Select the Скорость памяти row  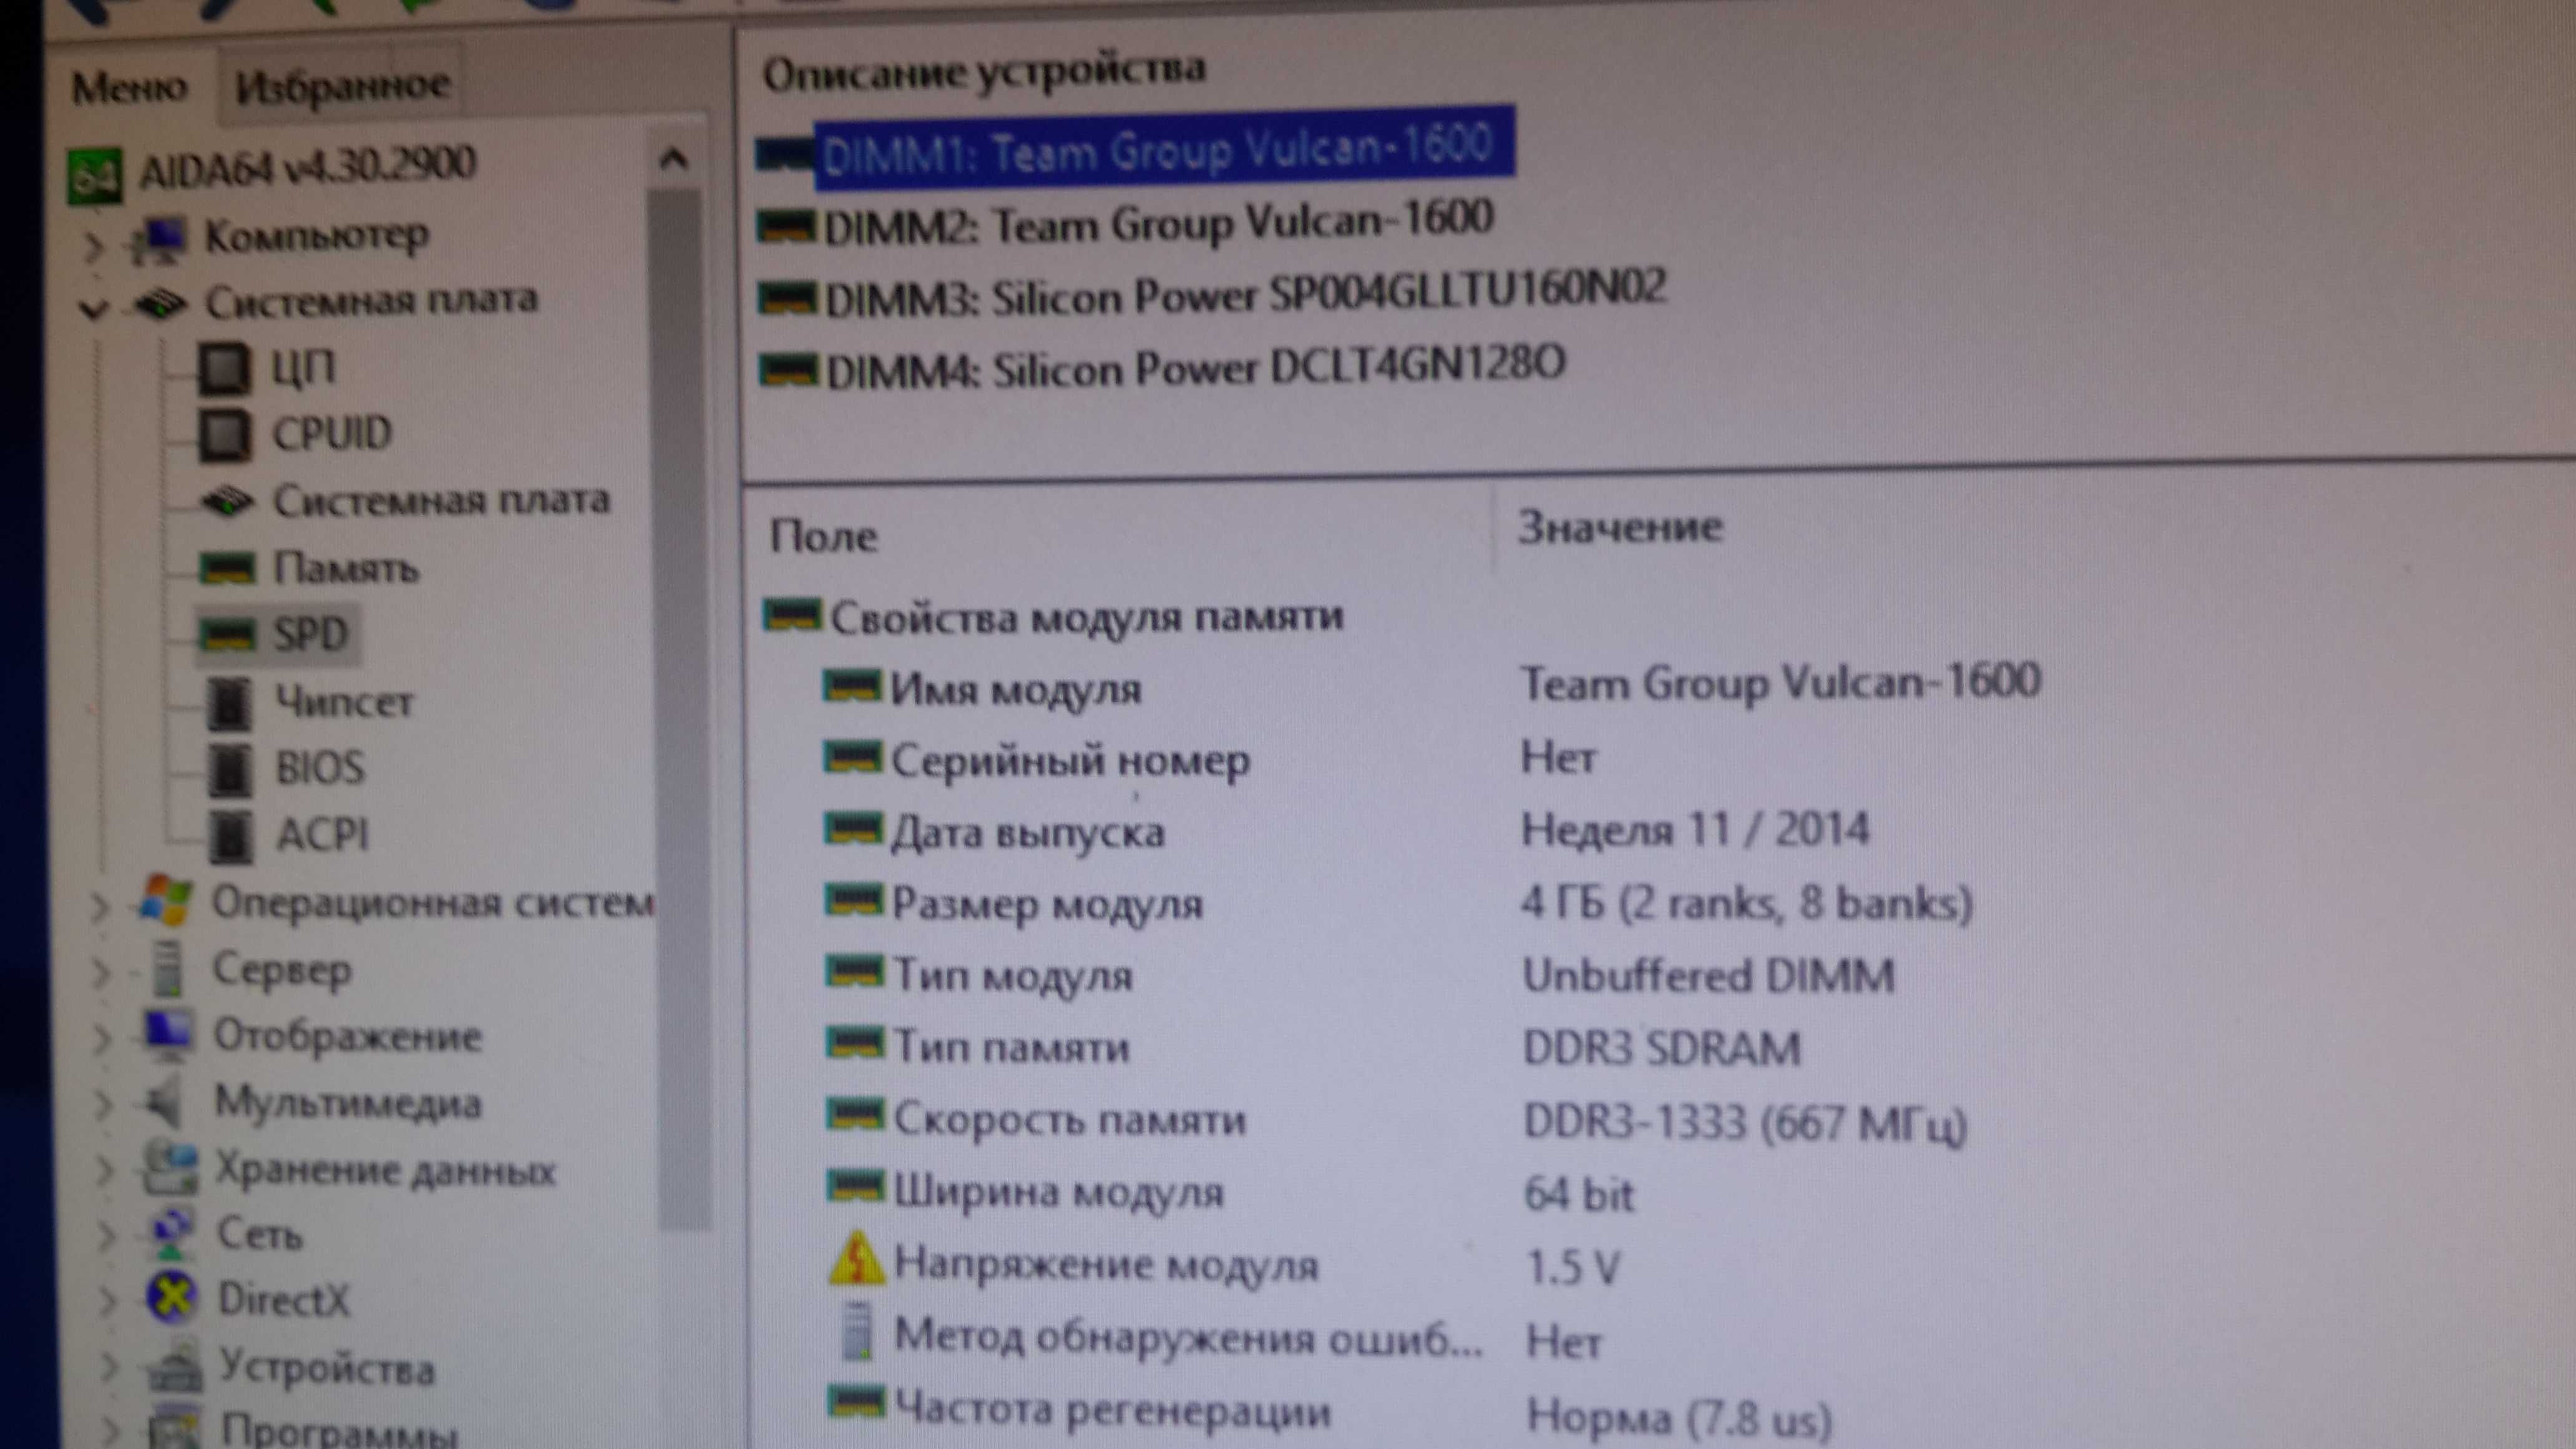point(1396,1120)
